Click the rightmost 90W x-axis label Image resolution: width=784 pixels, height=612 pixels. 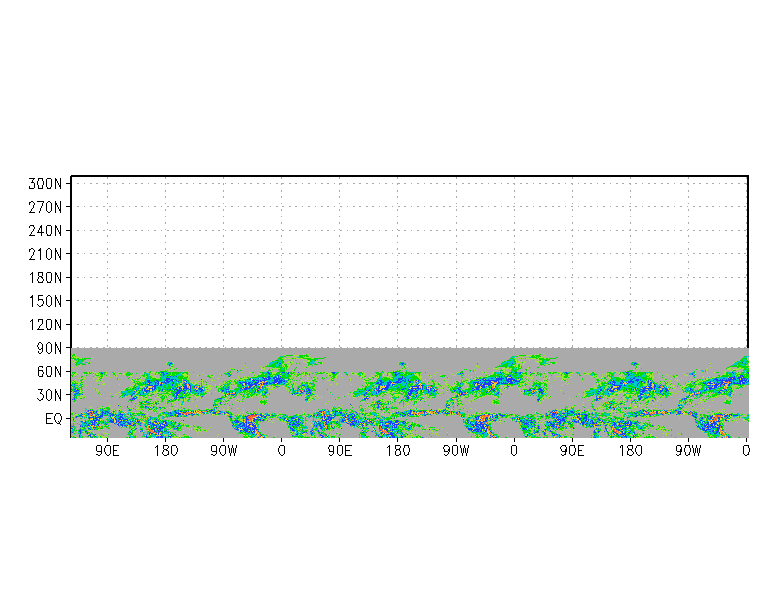(x=688, y=451)
